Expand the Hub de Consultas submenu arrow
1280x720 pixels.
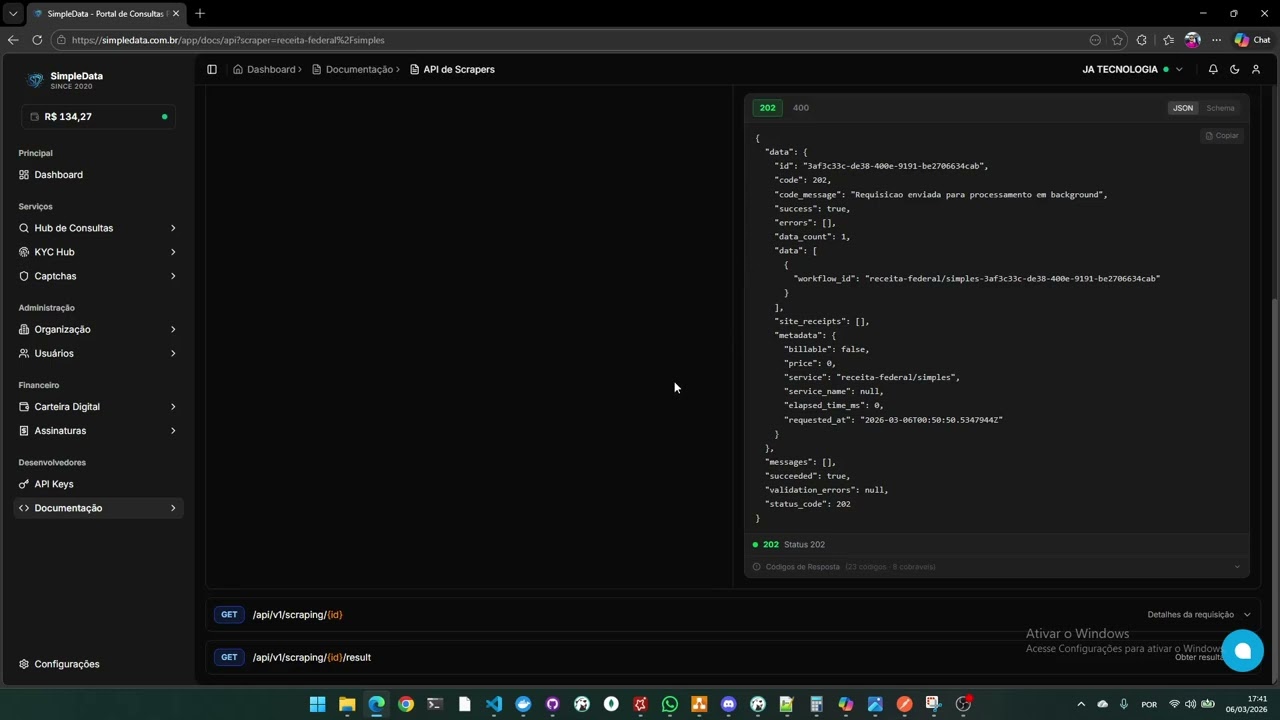173,228
